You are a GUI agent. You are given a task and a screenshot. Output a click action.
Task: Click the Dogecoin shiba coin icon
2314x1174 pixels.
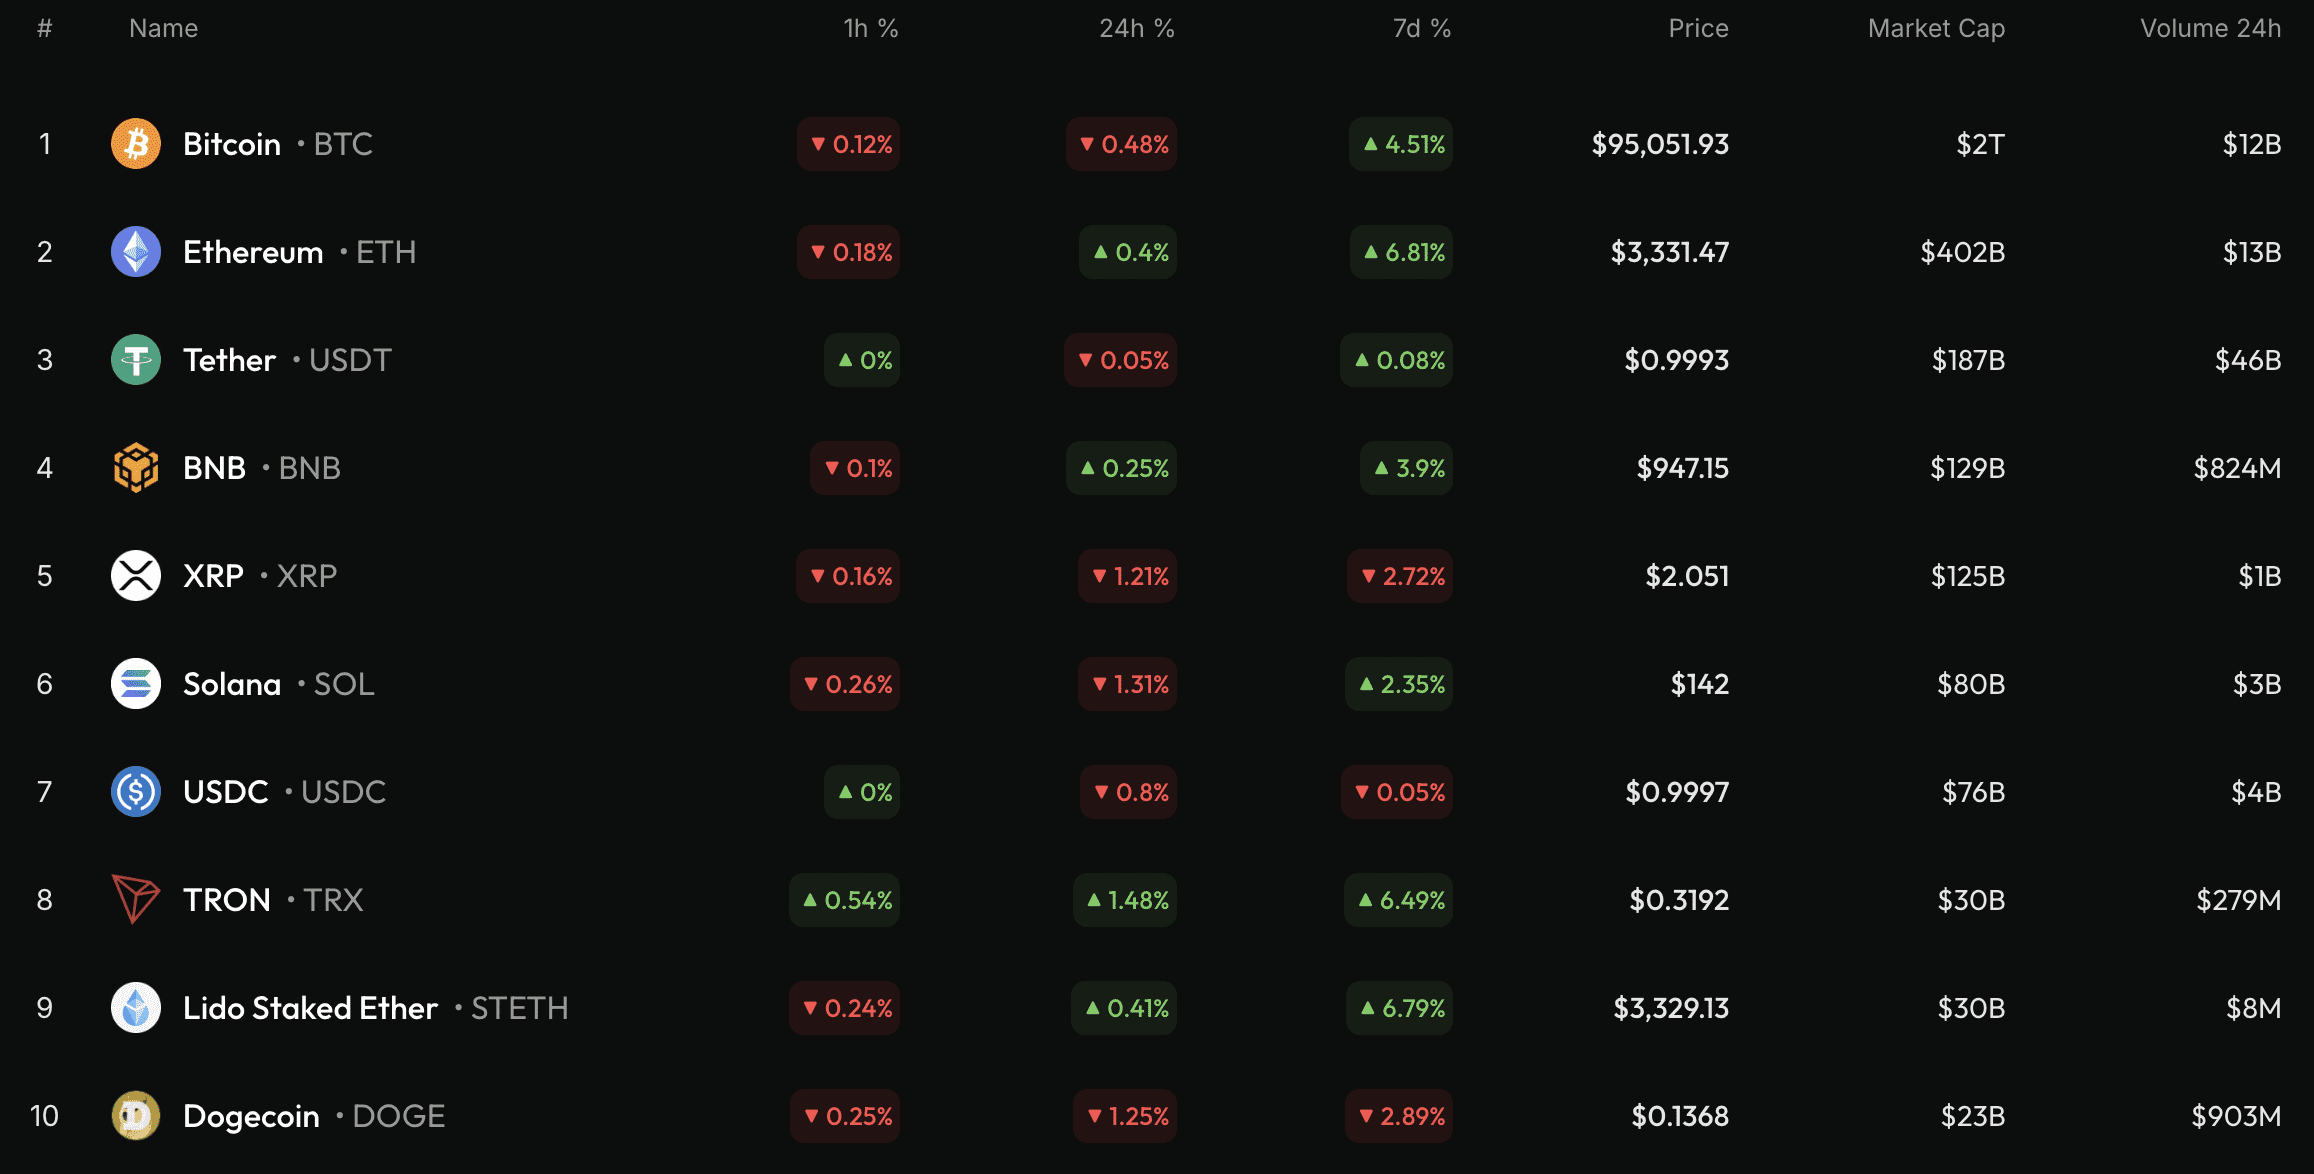[136, 1116]
